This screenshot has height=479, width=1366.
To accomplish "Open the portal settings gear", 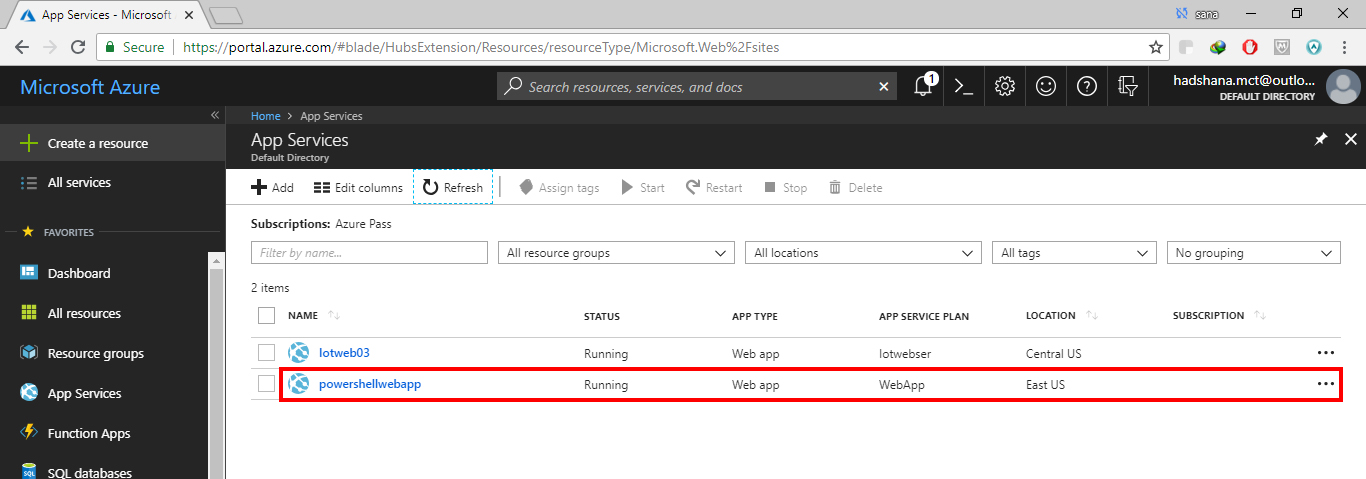I will click(1005, 87).
